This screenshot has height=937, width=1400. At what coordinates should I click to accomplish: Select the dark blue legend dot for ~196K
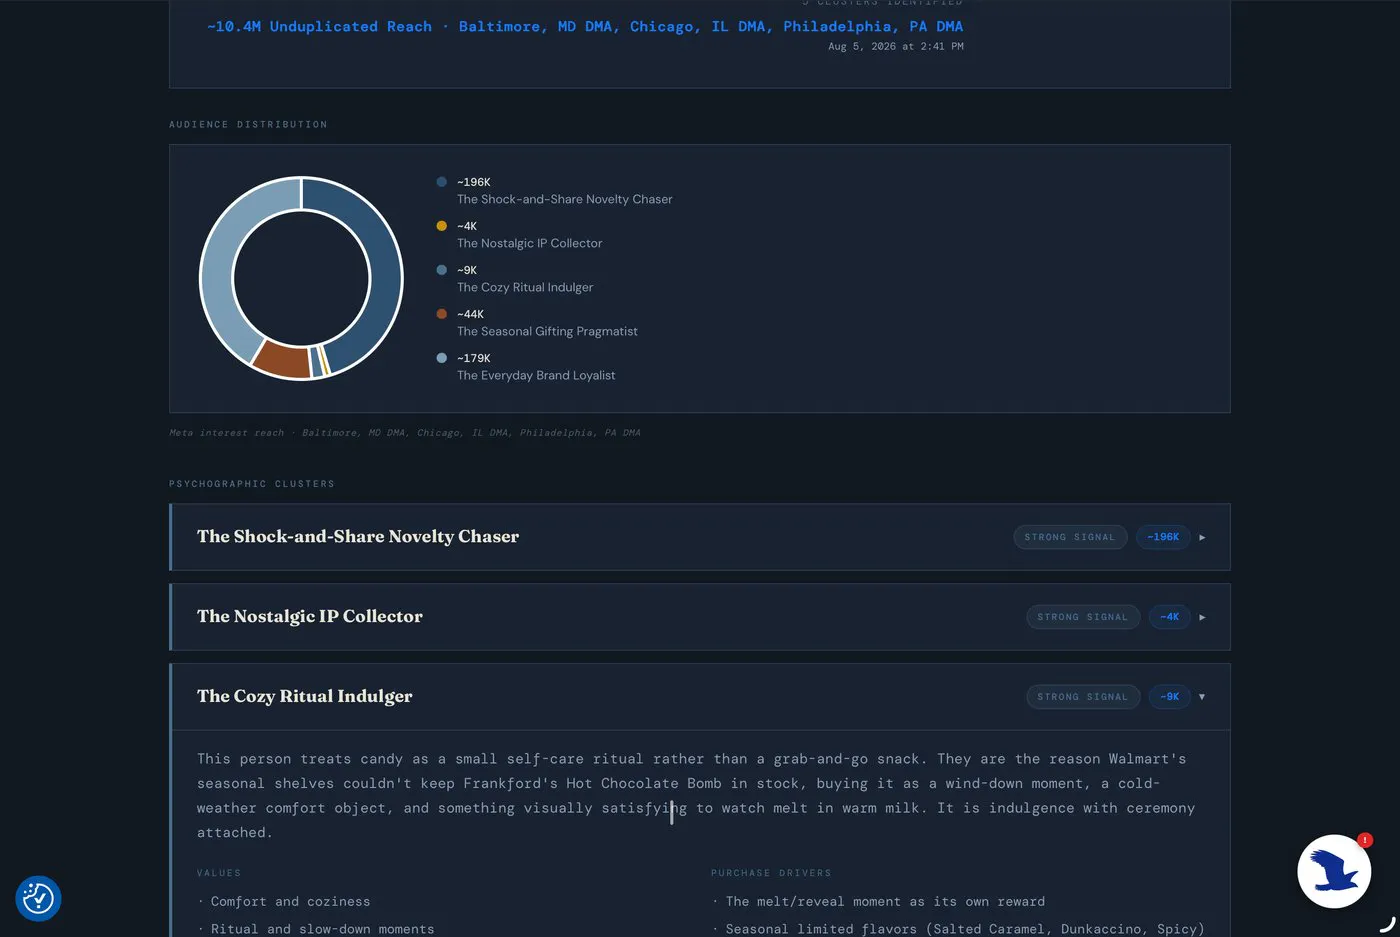442,182
